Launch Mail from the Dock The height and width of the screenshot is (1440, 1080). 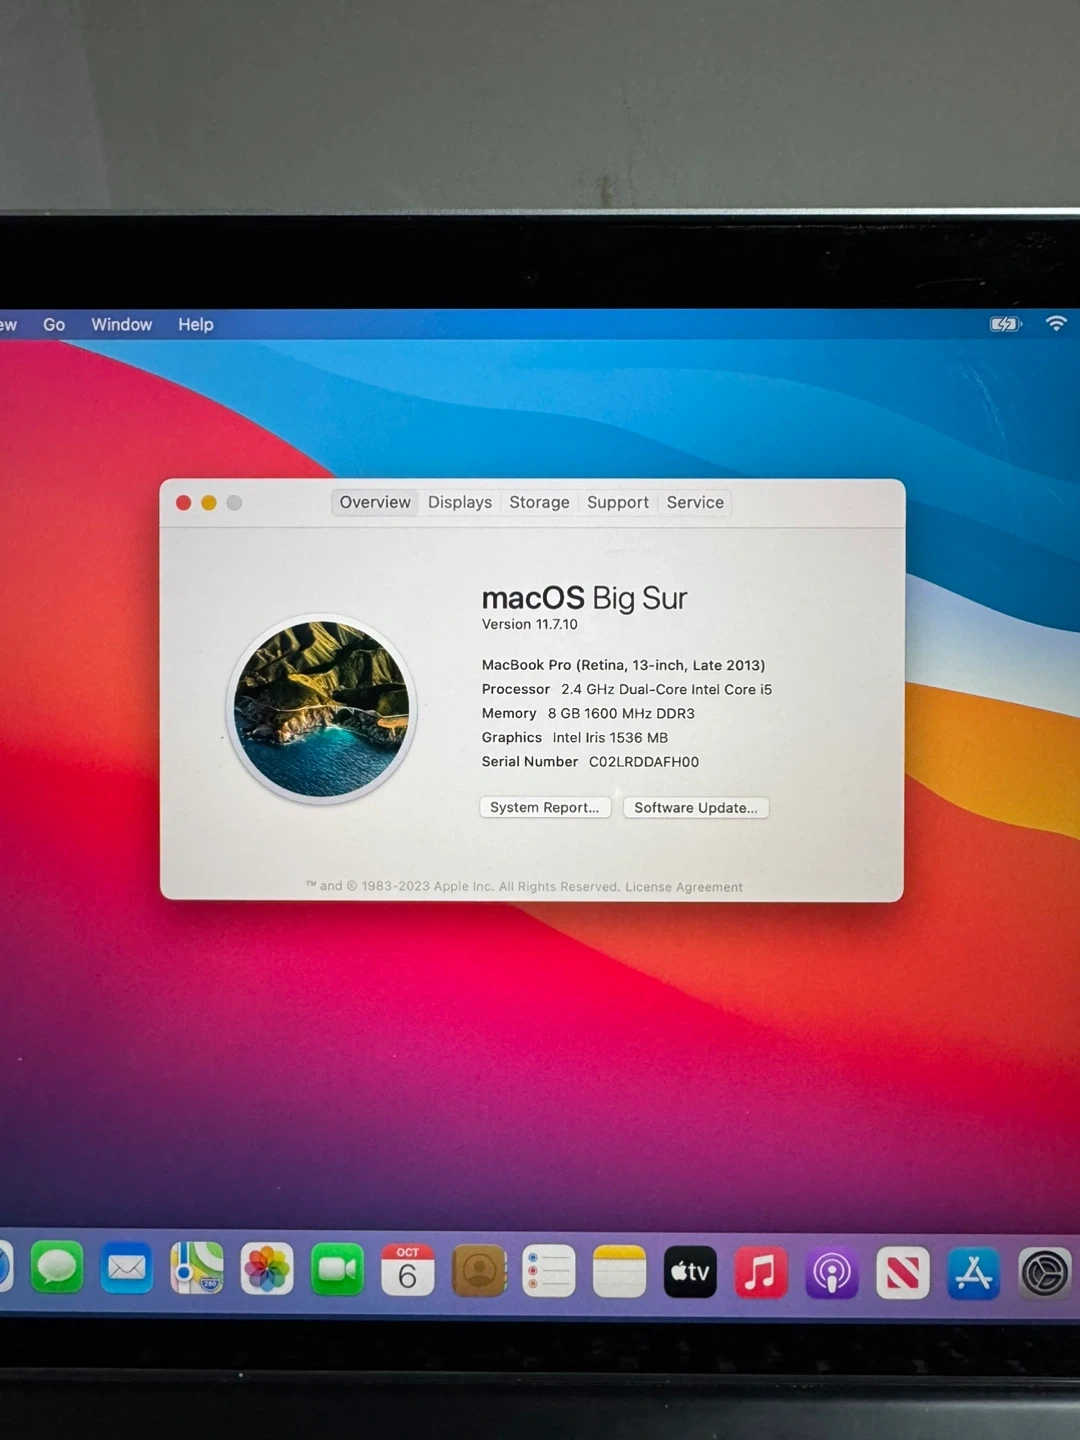(x=127, y=1269)
